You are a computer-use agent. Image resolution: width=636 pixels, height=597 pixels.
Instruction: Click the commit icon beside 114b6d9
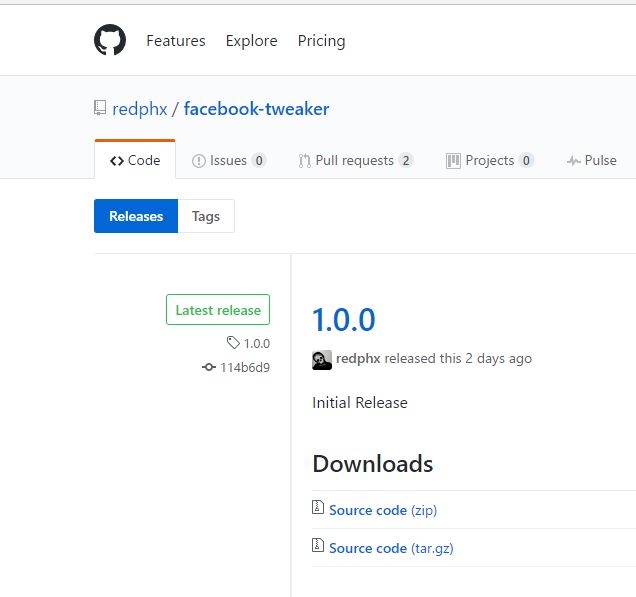click(x=209, y=367)
